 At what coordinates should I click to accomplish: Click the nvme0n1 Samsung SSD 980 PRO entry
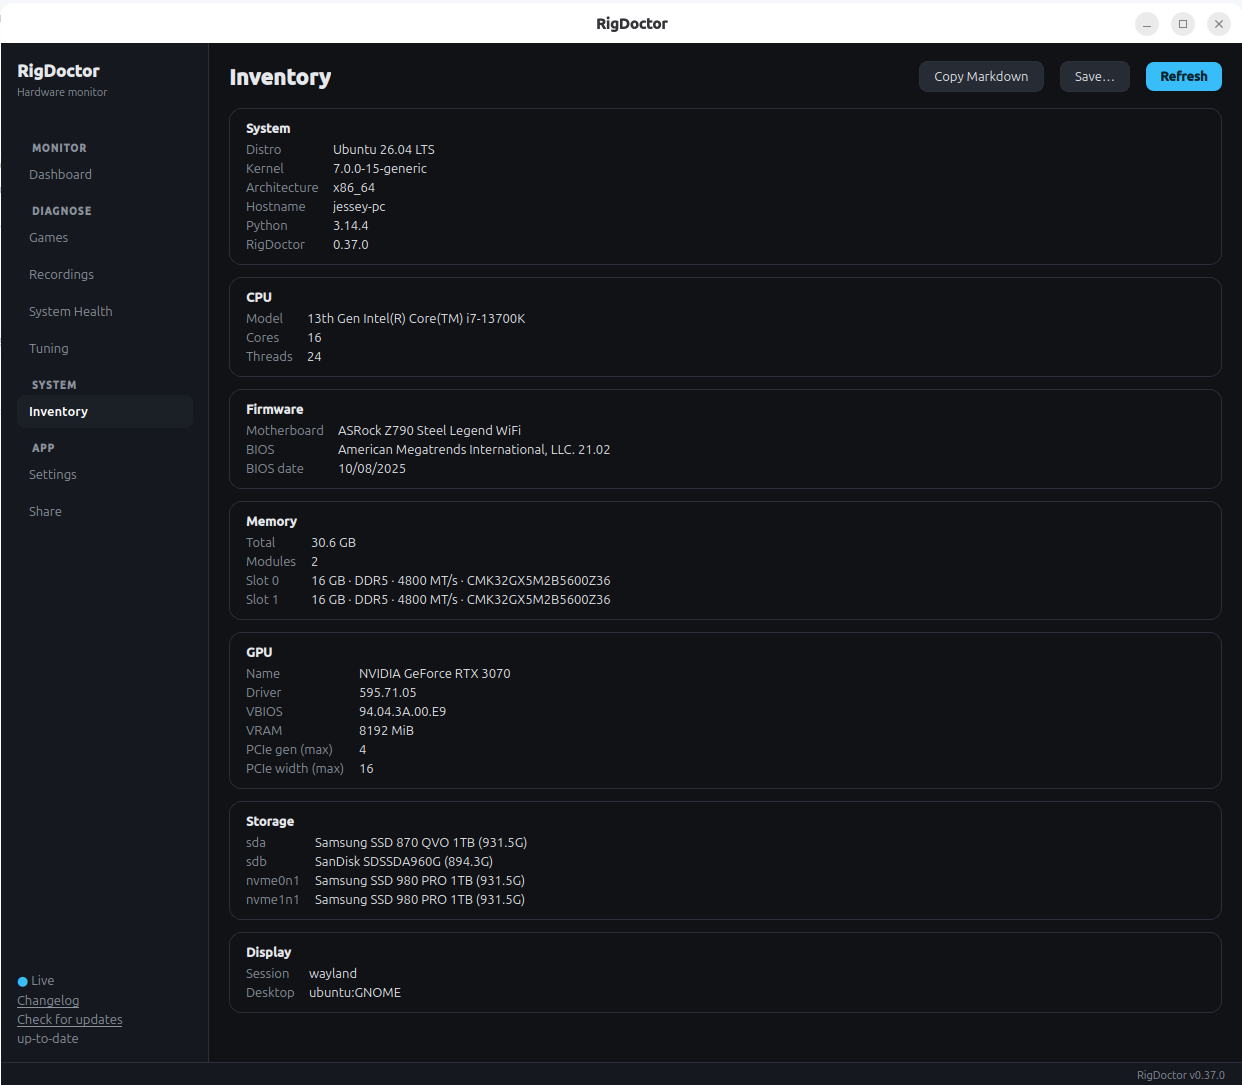[420, 880]
